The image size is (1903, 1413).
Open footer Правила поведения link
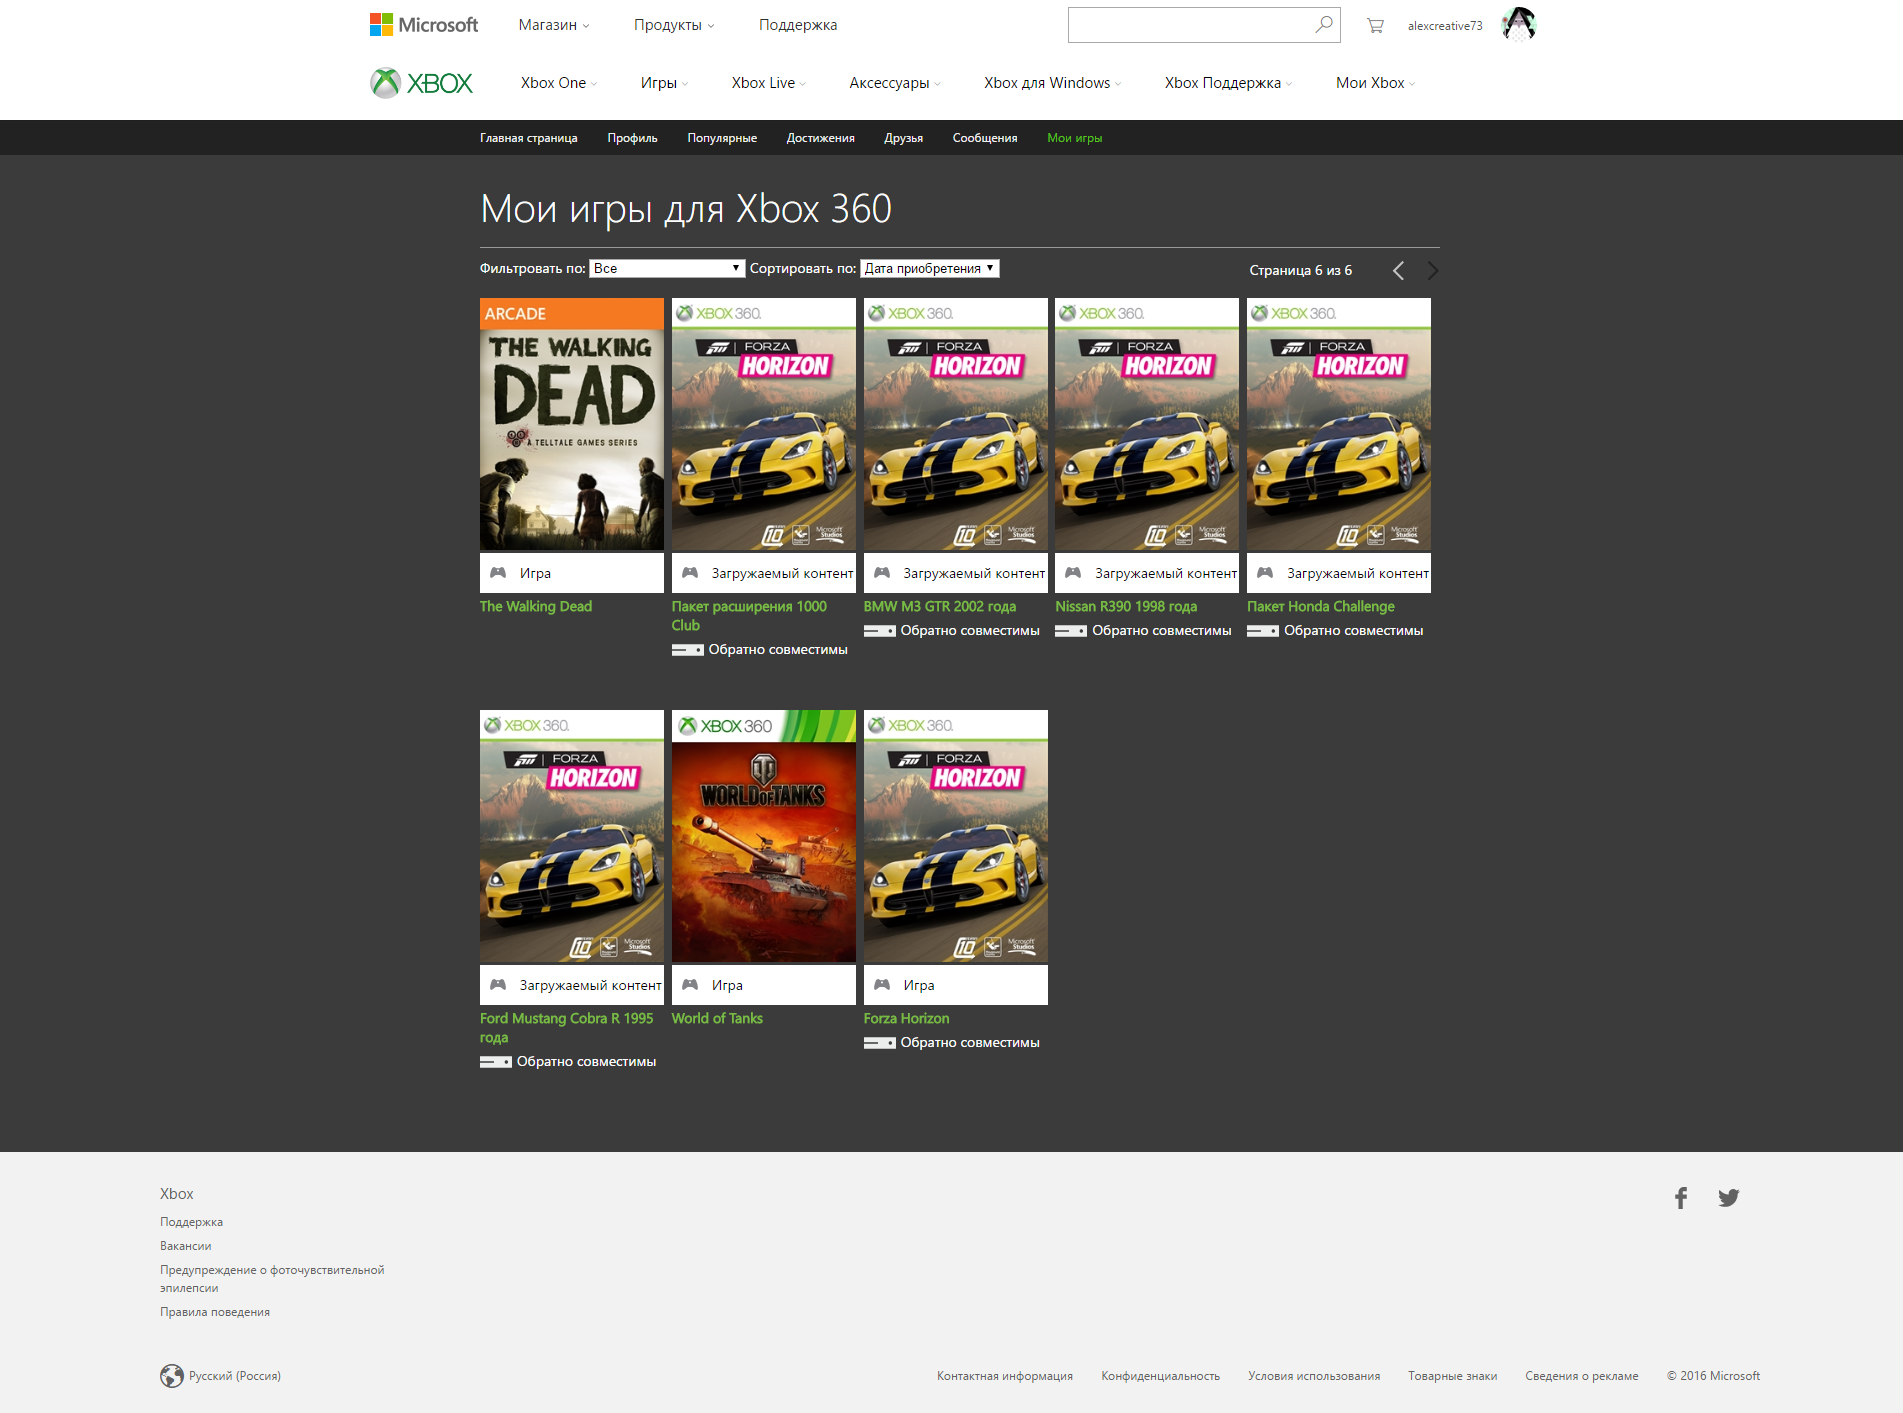coord(215,1312)
